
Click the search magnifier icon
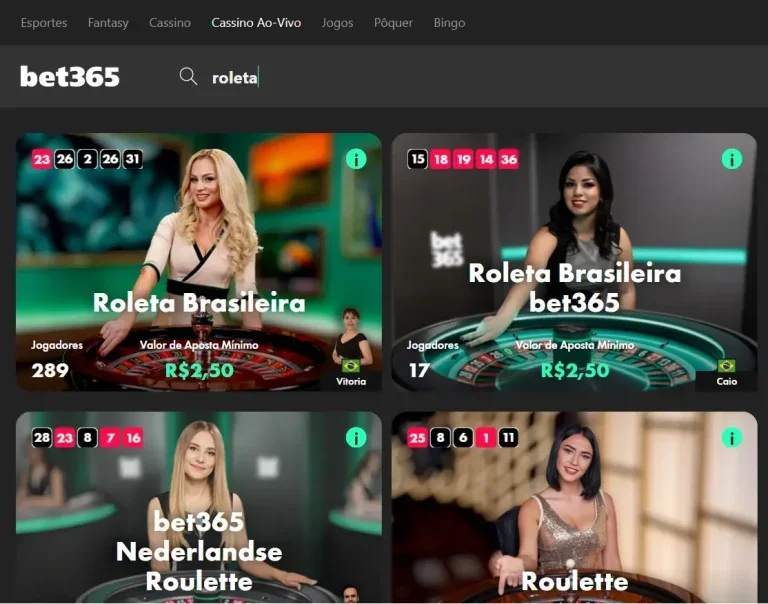[x=188, y=76]
